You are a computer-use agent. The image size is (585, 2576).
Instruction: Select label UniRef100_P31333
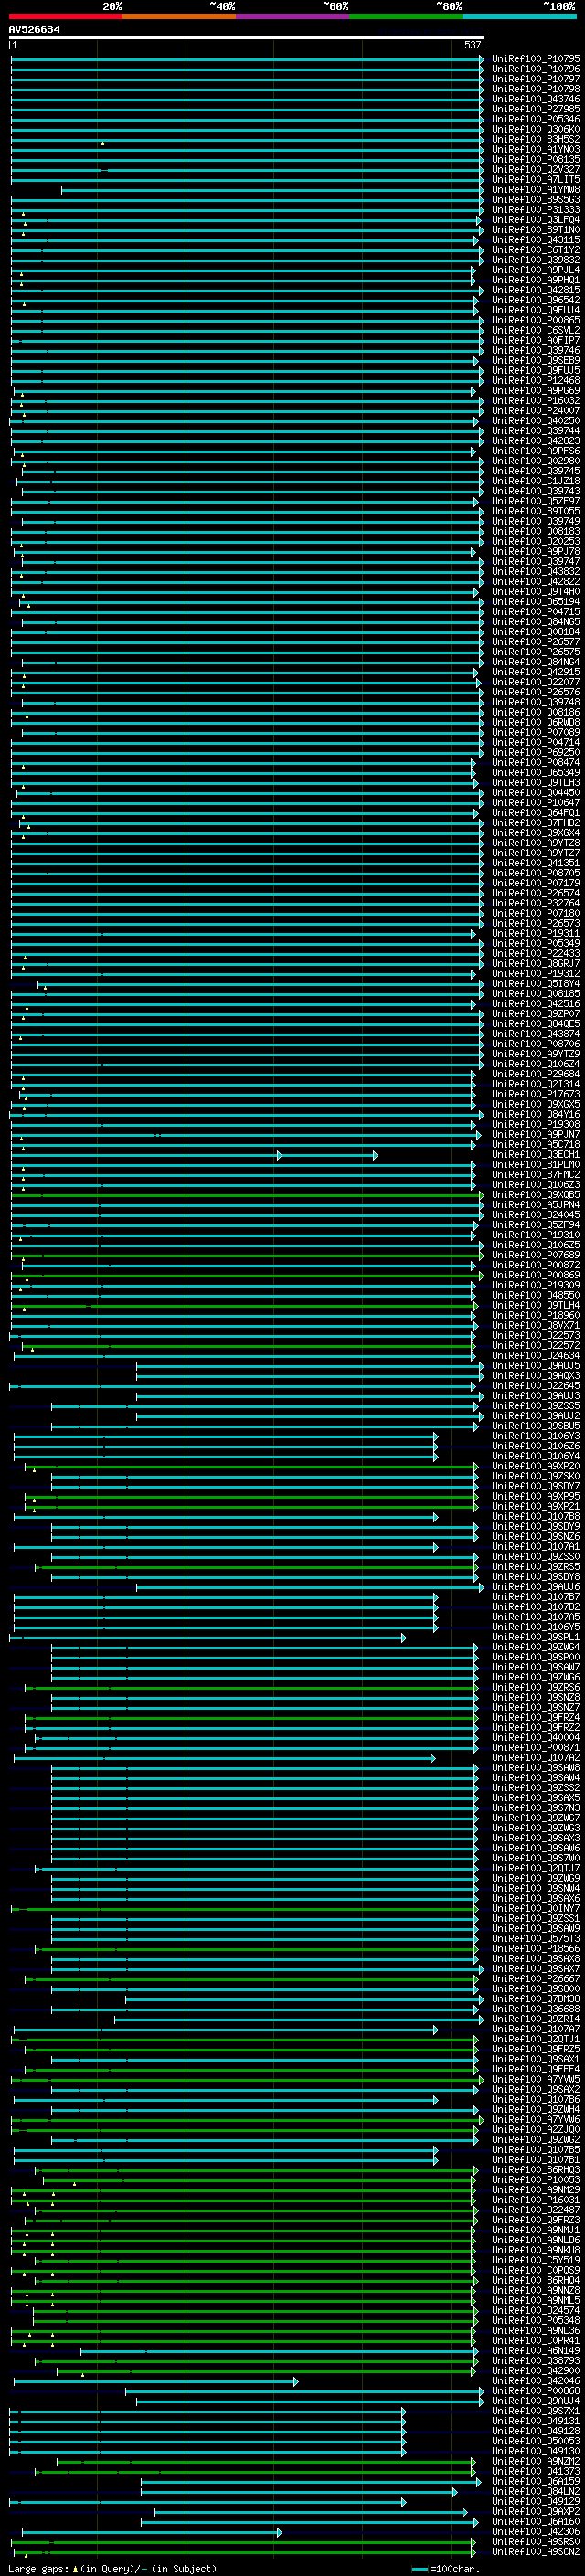(x=536, y=210)
